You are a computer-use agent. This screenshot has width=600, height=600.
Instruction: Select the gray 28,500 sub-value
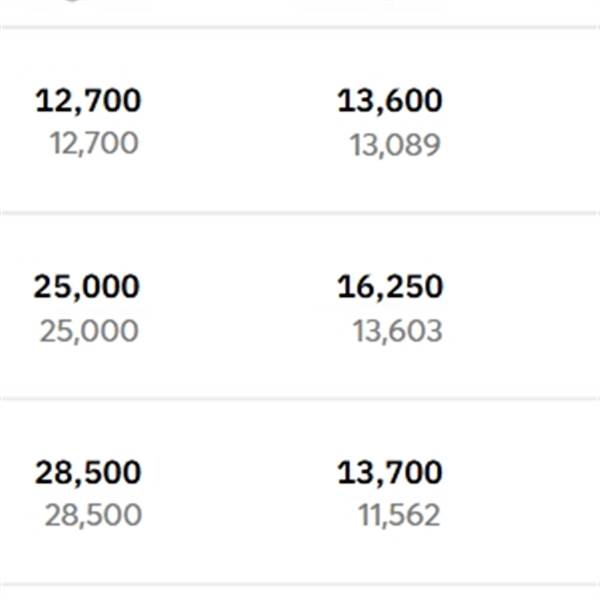93,516
